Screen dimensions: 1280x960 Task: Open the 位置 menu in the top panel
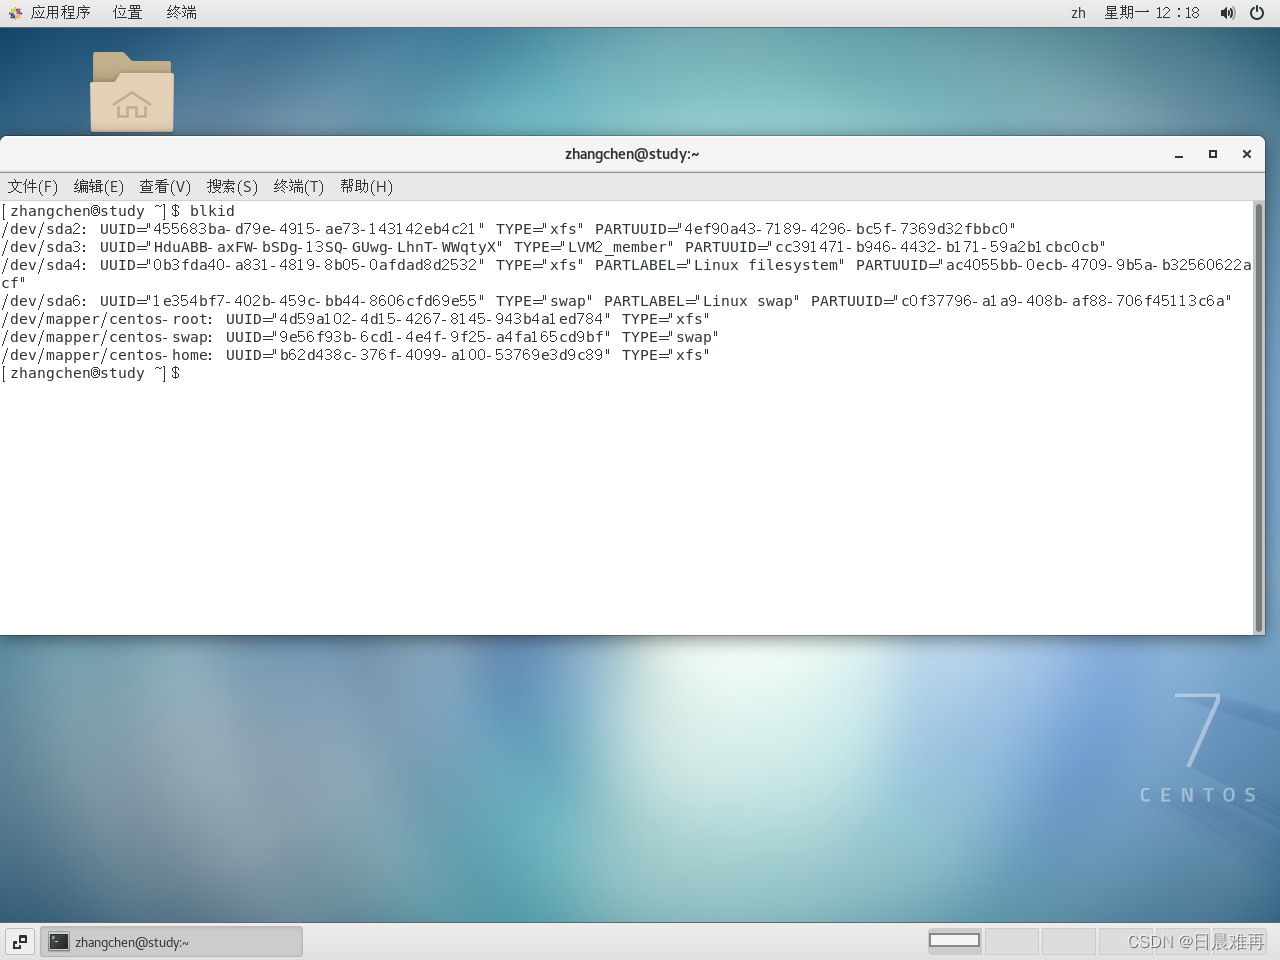click(126, 12)
